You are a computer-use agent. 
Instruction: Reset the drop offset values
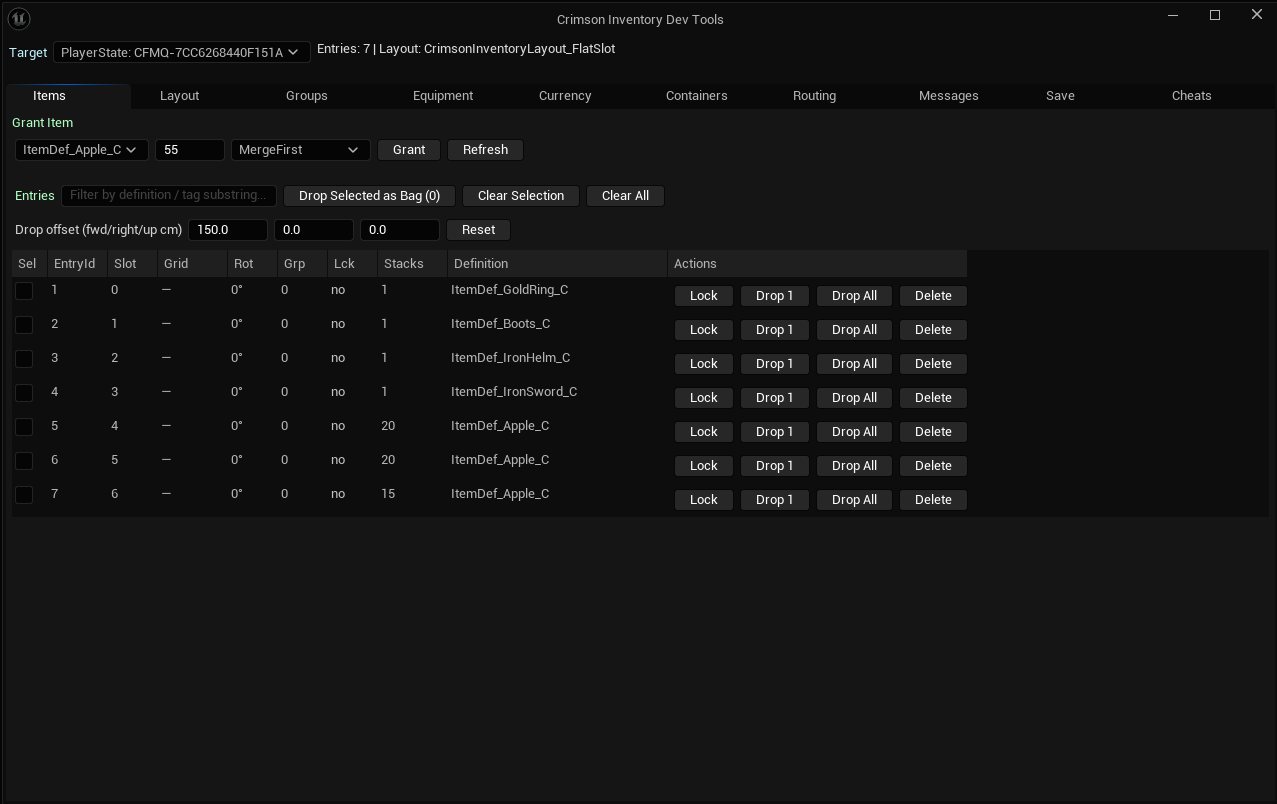(x=478, y=230)
